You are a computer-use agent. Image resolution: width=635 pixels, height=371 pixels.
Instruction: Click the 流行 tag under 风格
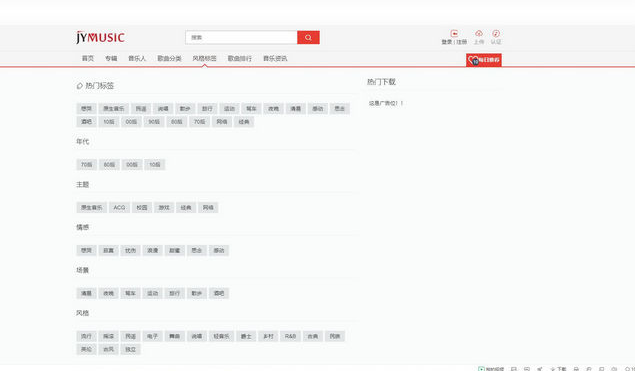(86, 336)
